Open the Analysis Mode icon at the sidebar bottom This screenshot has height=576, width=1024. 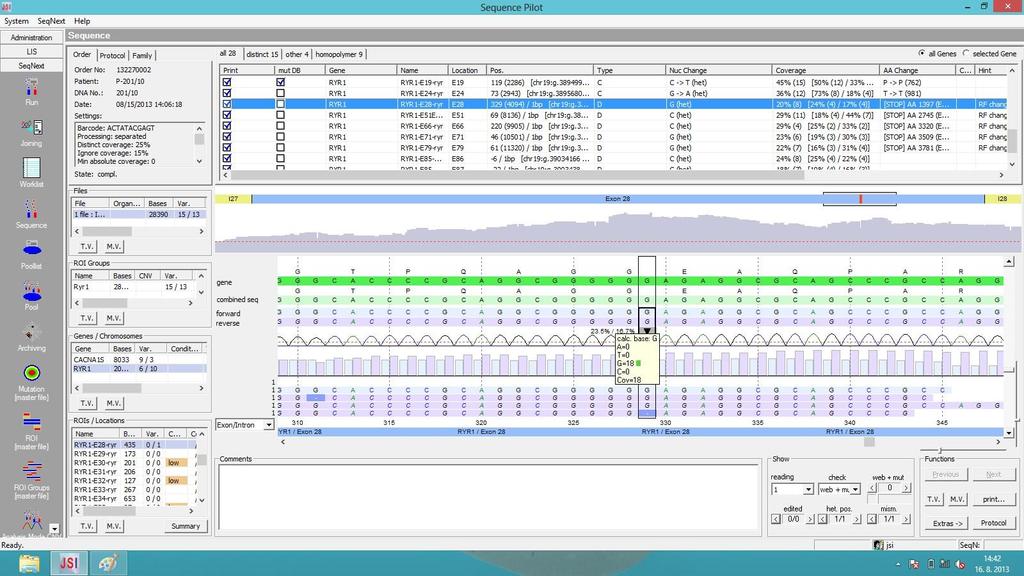[31, 520]
